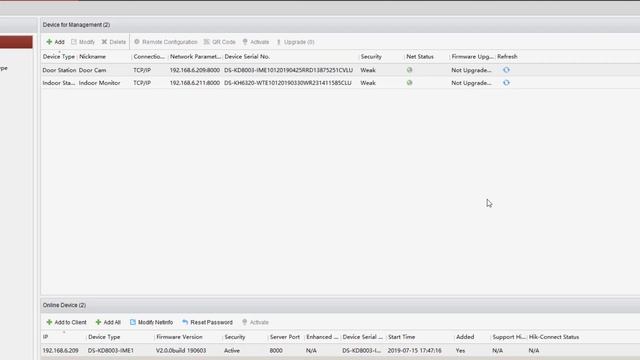Select serial number starting DS-KH6320-WTE1
This screenshot has height=360, width=640.
tap(287, 83)
